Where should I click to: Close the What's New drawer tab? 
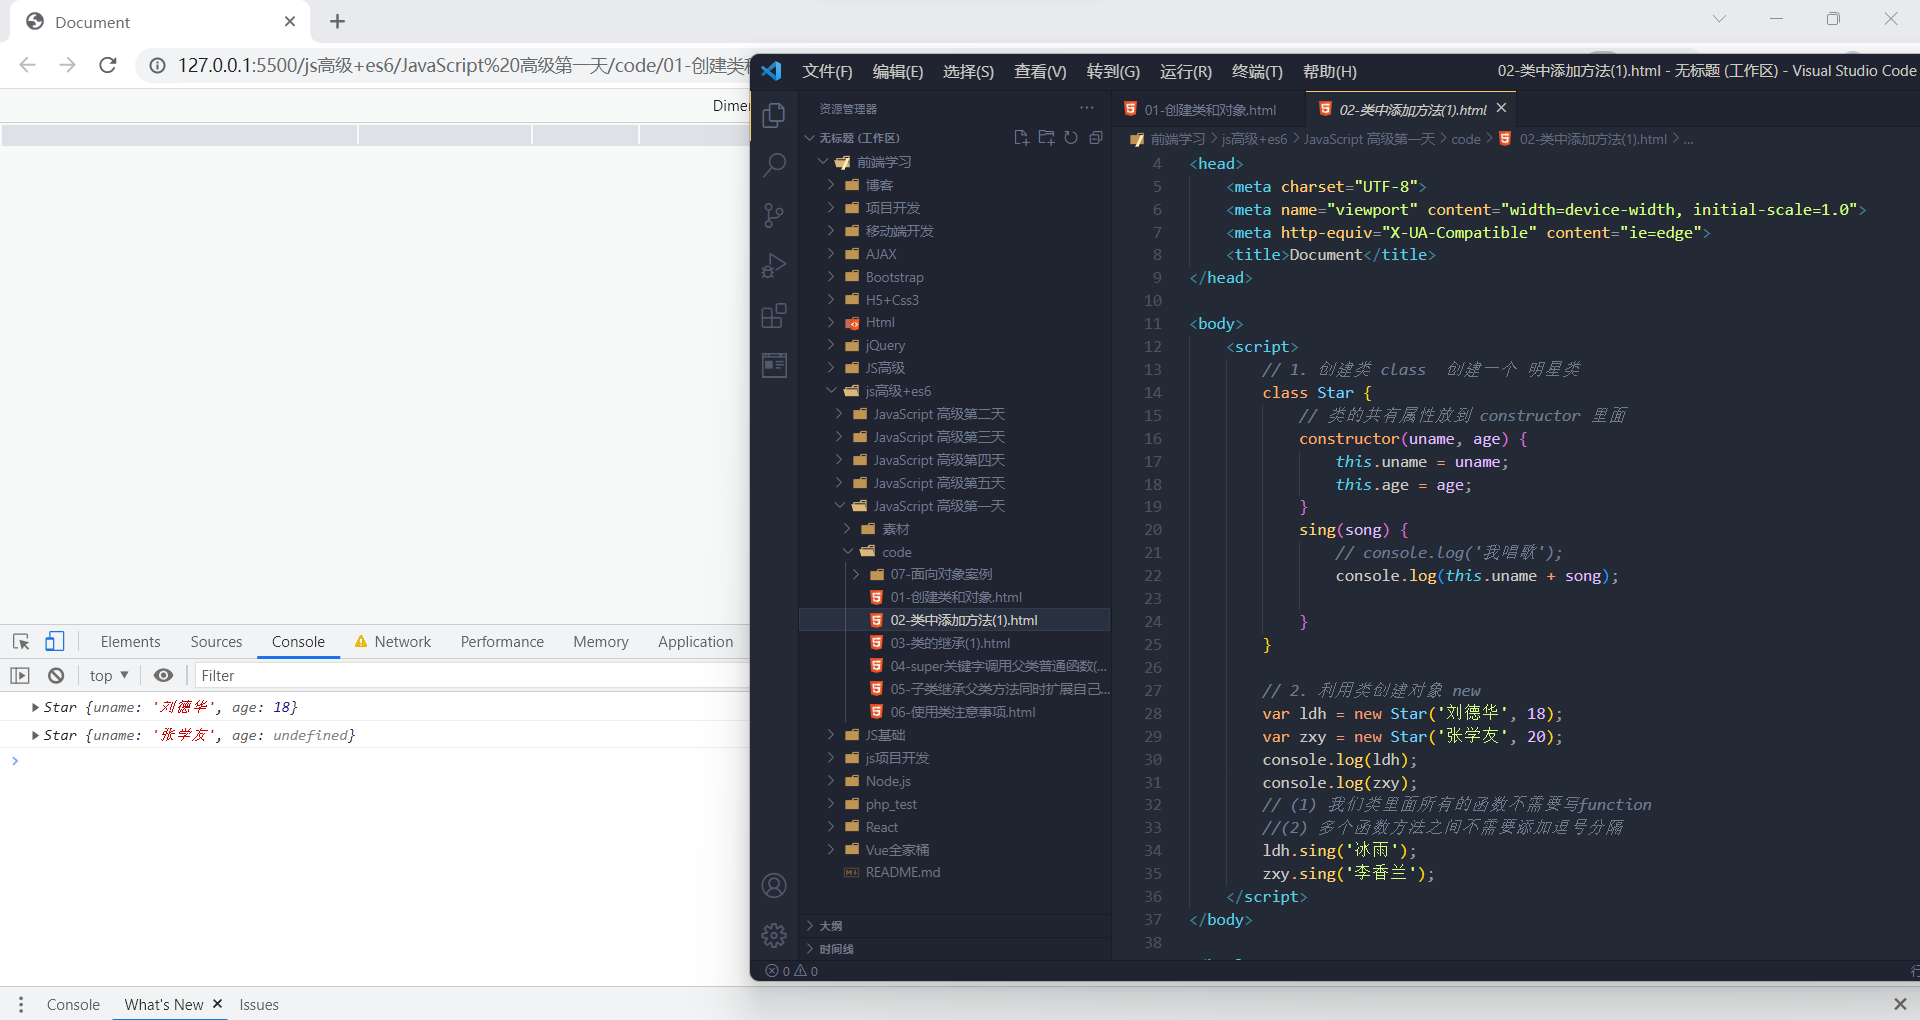217,1004
